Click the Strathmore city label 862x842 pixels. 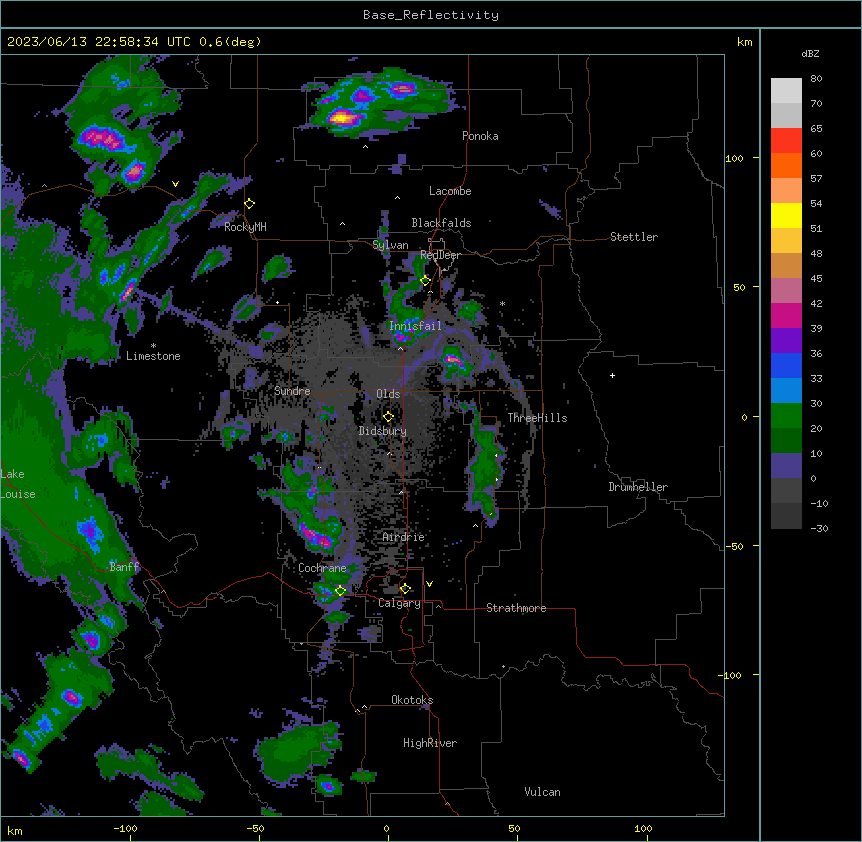(516, 608)
